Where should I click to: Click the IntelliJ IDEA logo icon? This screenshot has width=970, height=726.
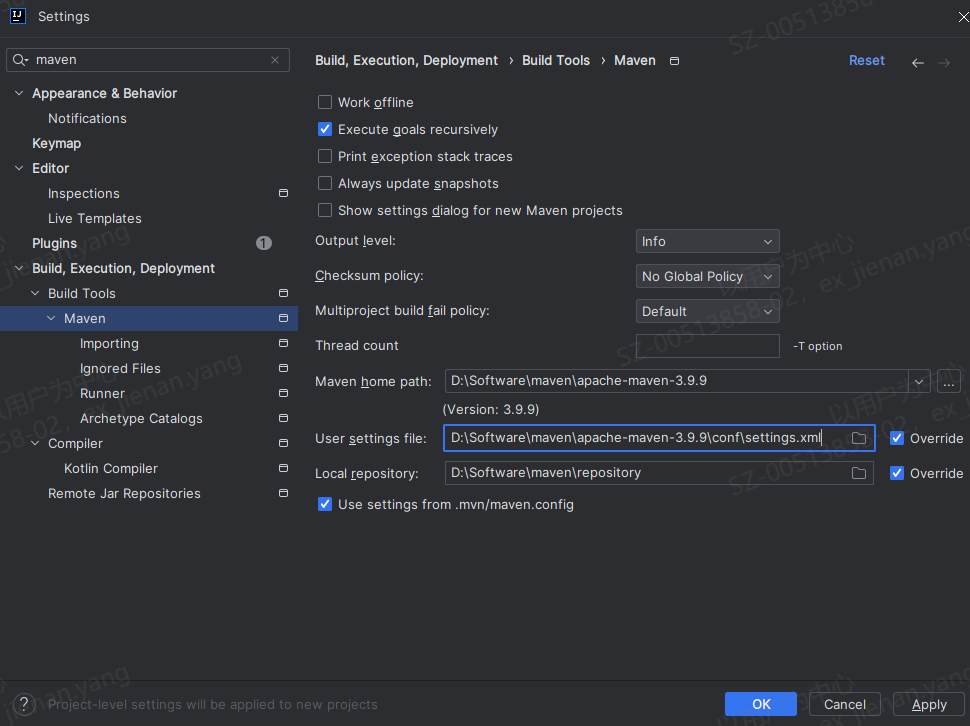point(18,16)
